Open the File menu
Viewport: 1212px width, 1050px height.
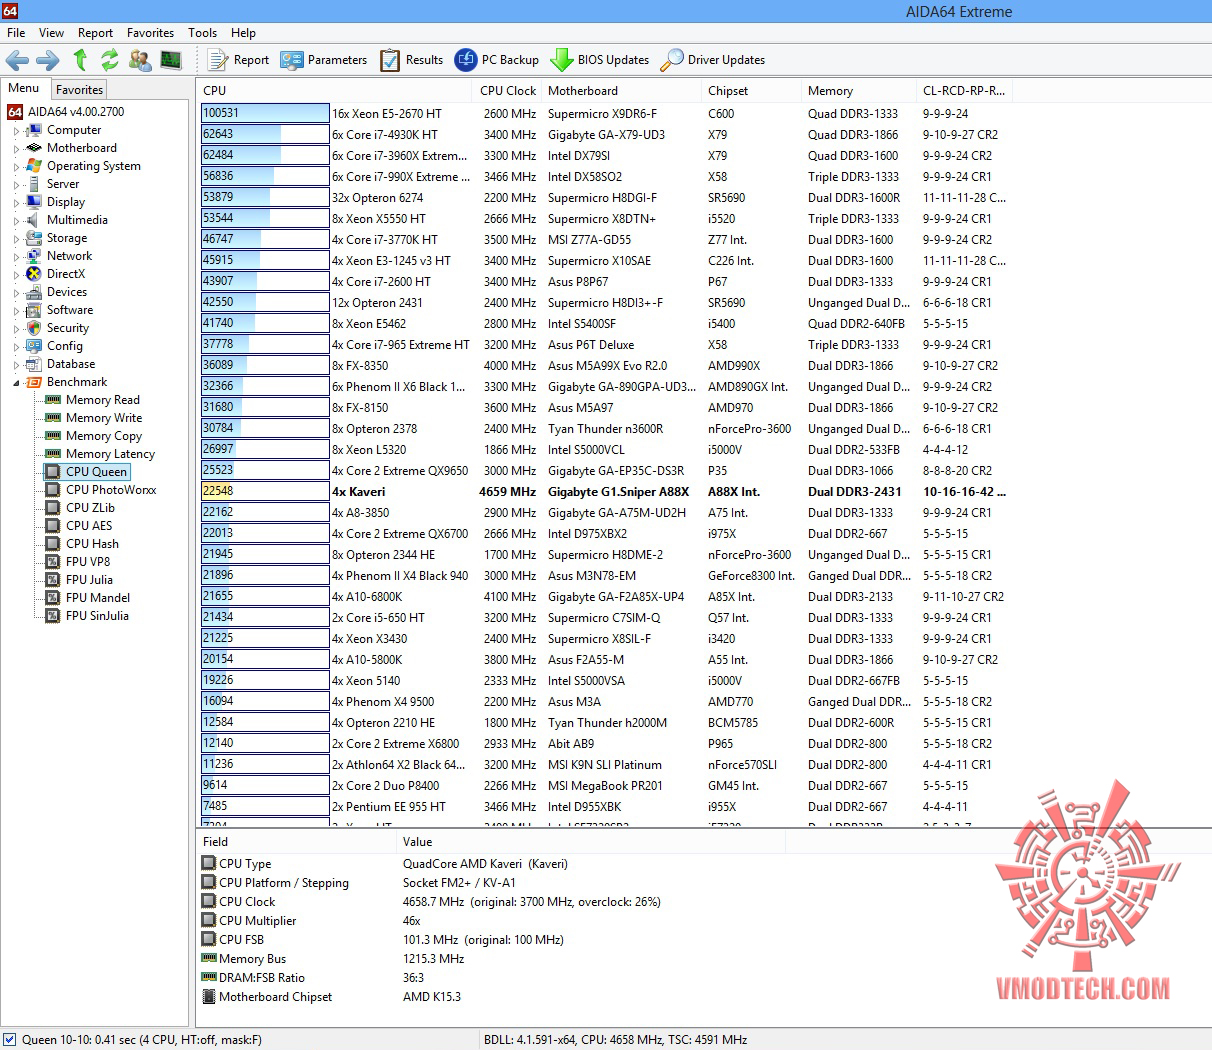pos(16,33)
